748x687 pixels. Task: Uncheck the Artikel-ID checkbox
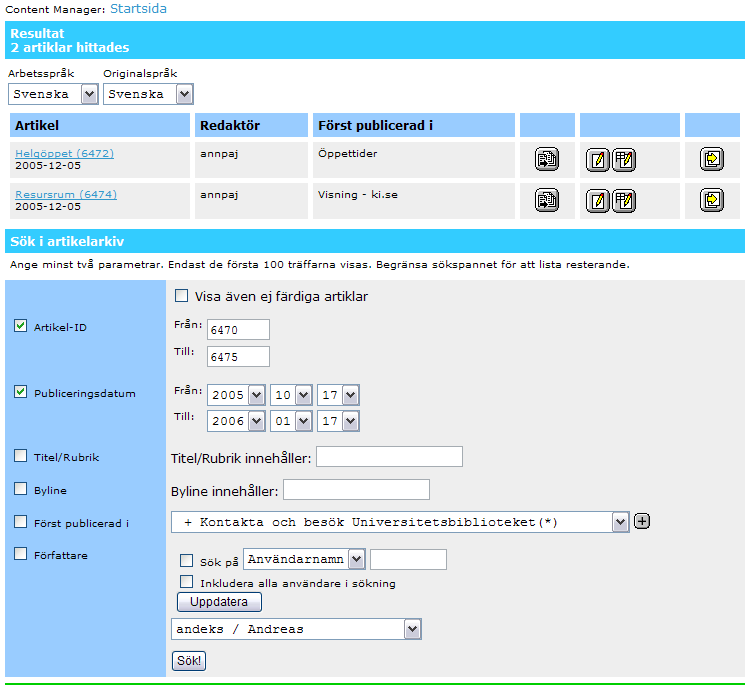[21, 326]
